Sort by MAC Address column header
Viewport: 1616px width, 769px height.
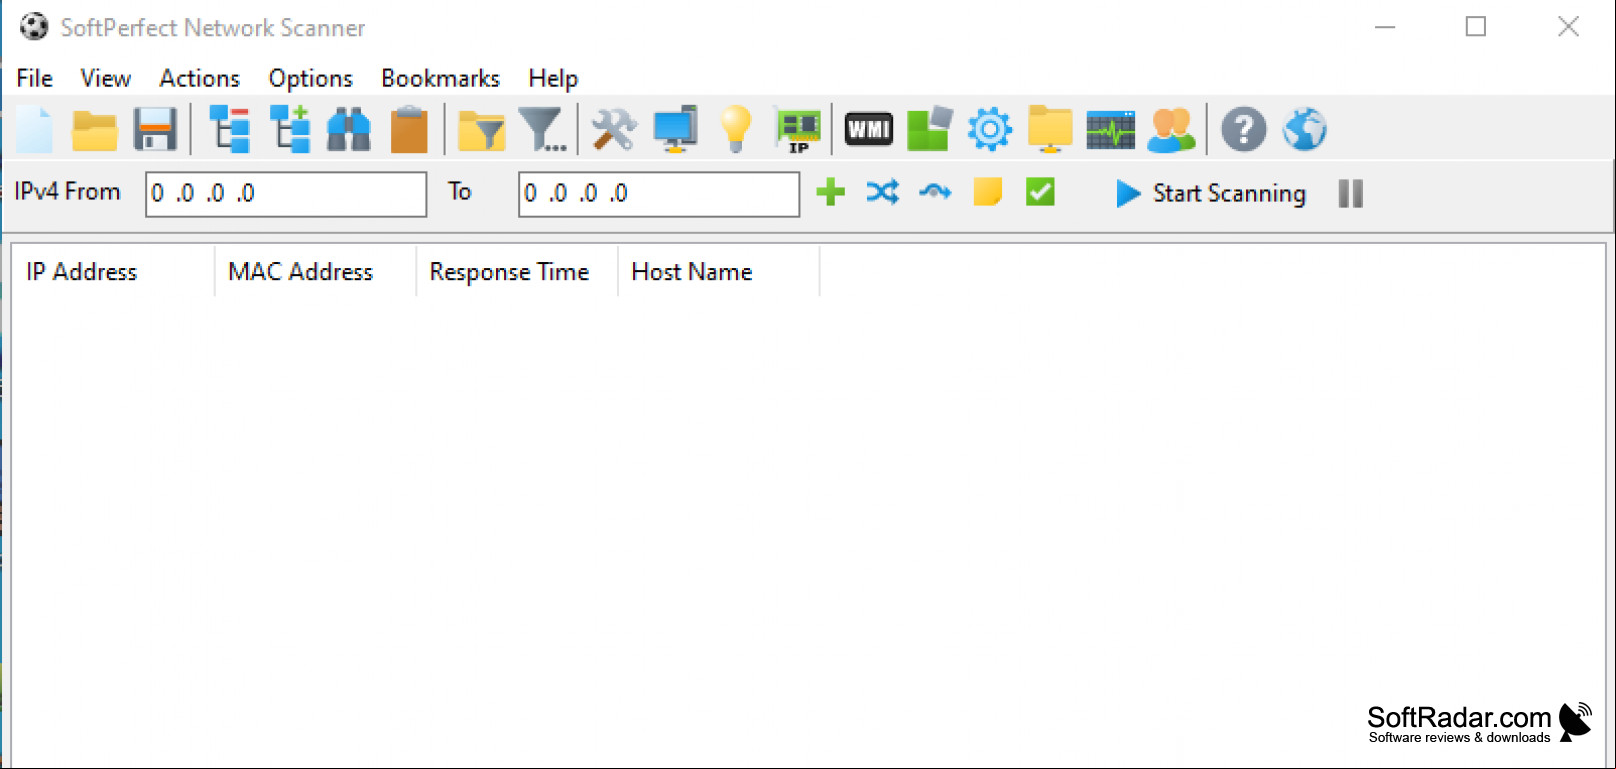pyautogui.click(x=315, y=272)
